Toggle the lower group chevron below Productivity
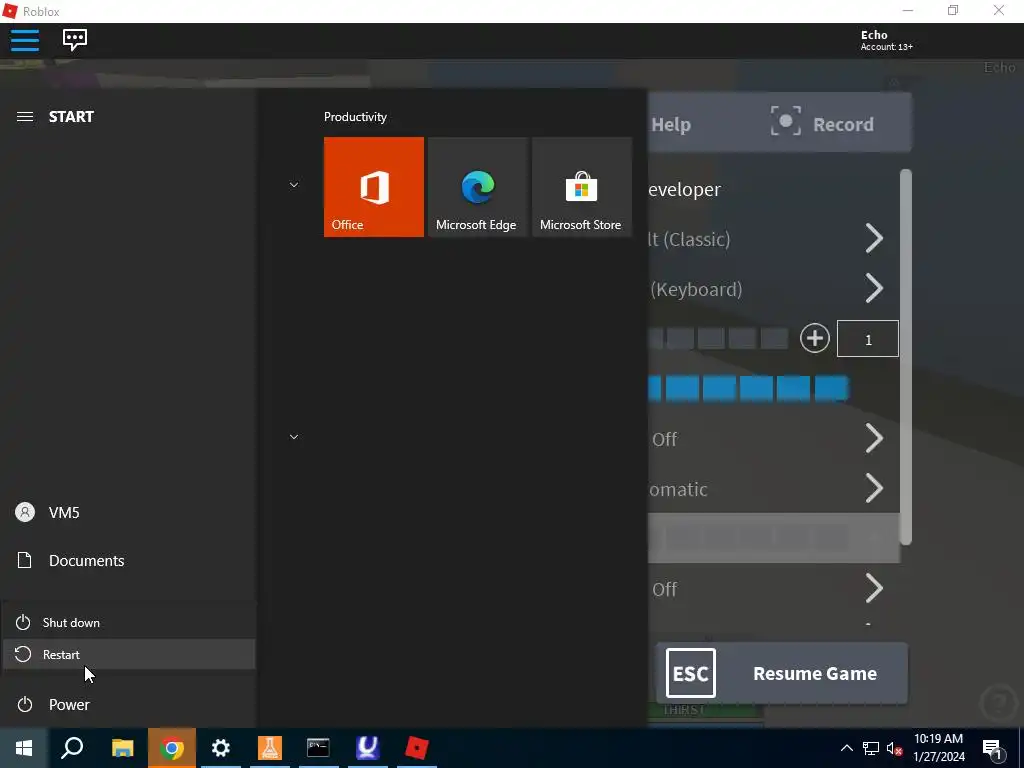Viewport: 1024px width, 768px height. pyautogui.click(x=294, y=437)
